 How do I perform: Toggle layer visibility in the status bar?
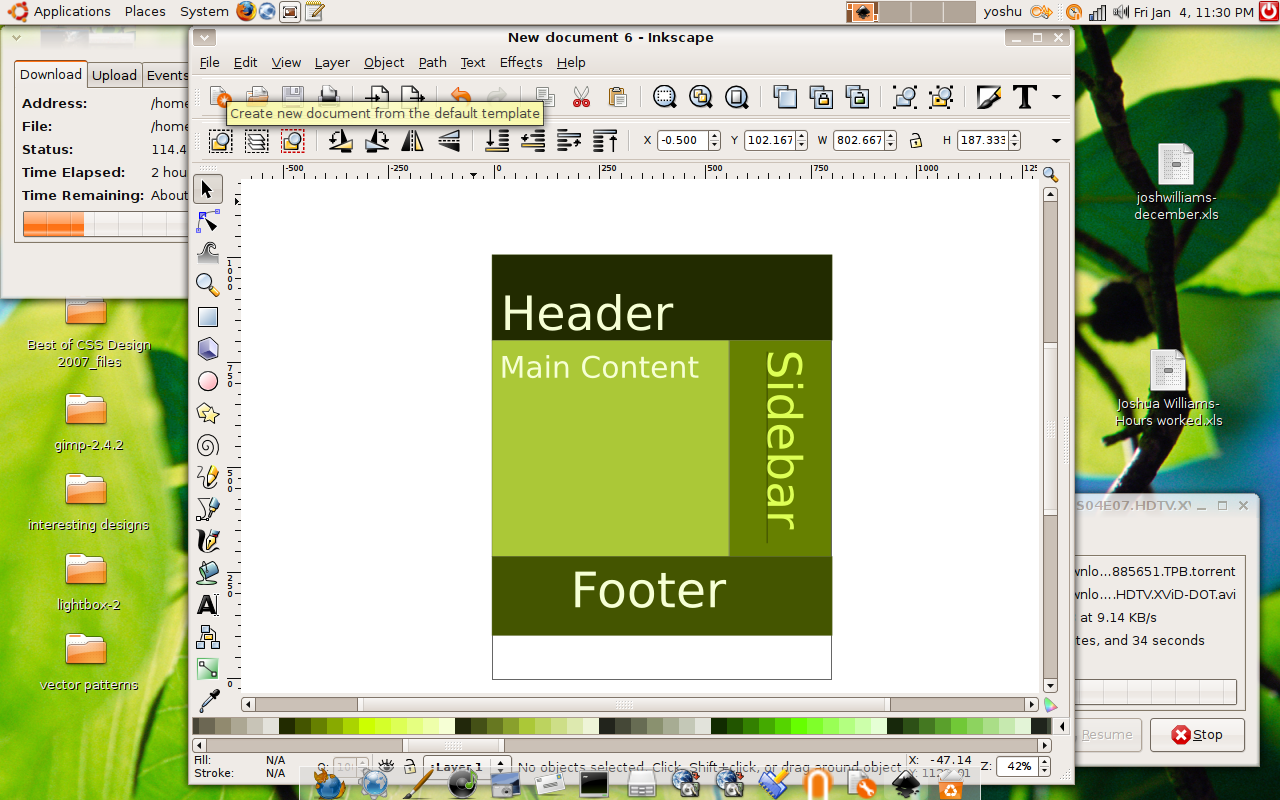coord(387,765)
